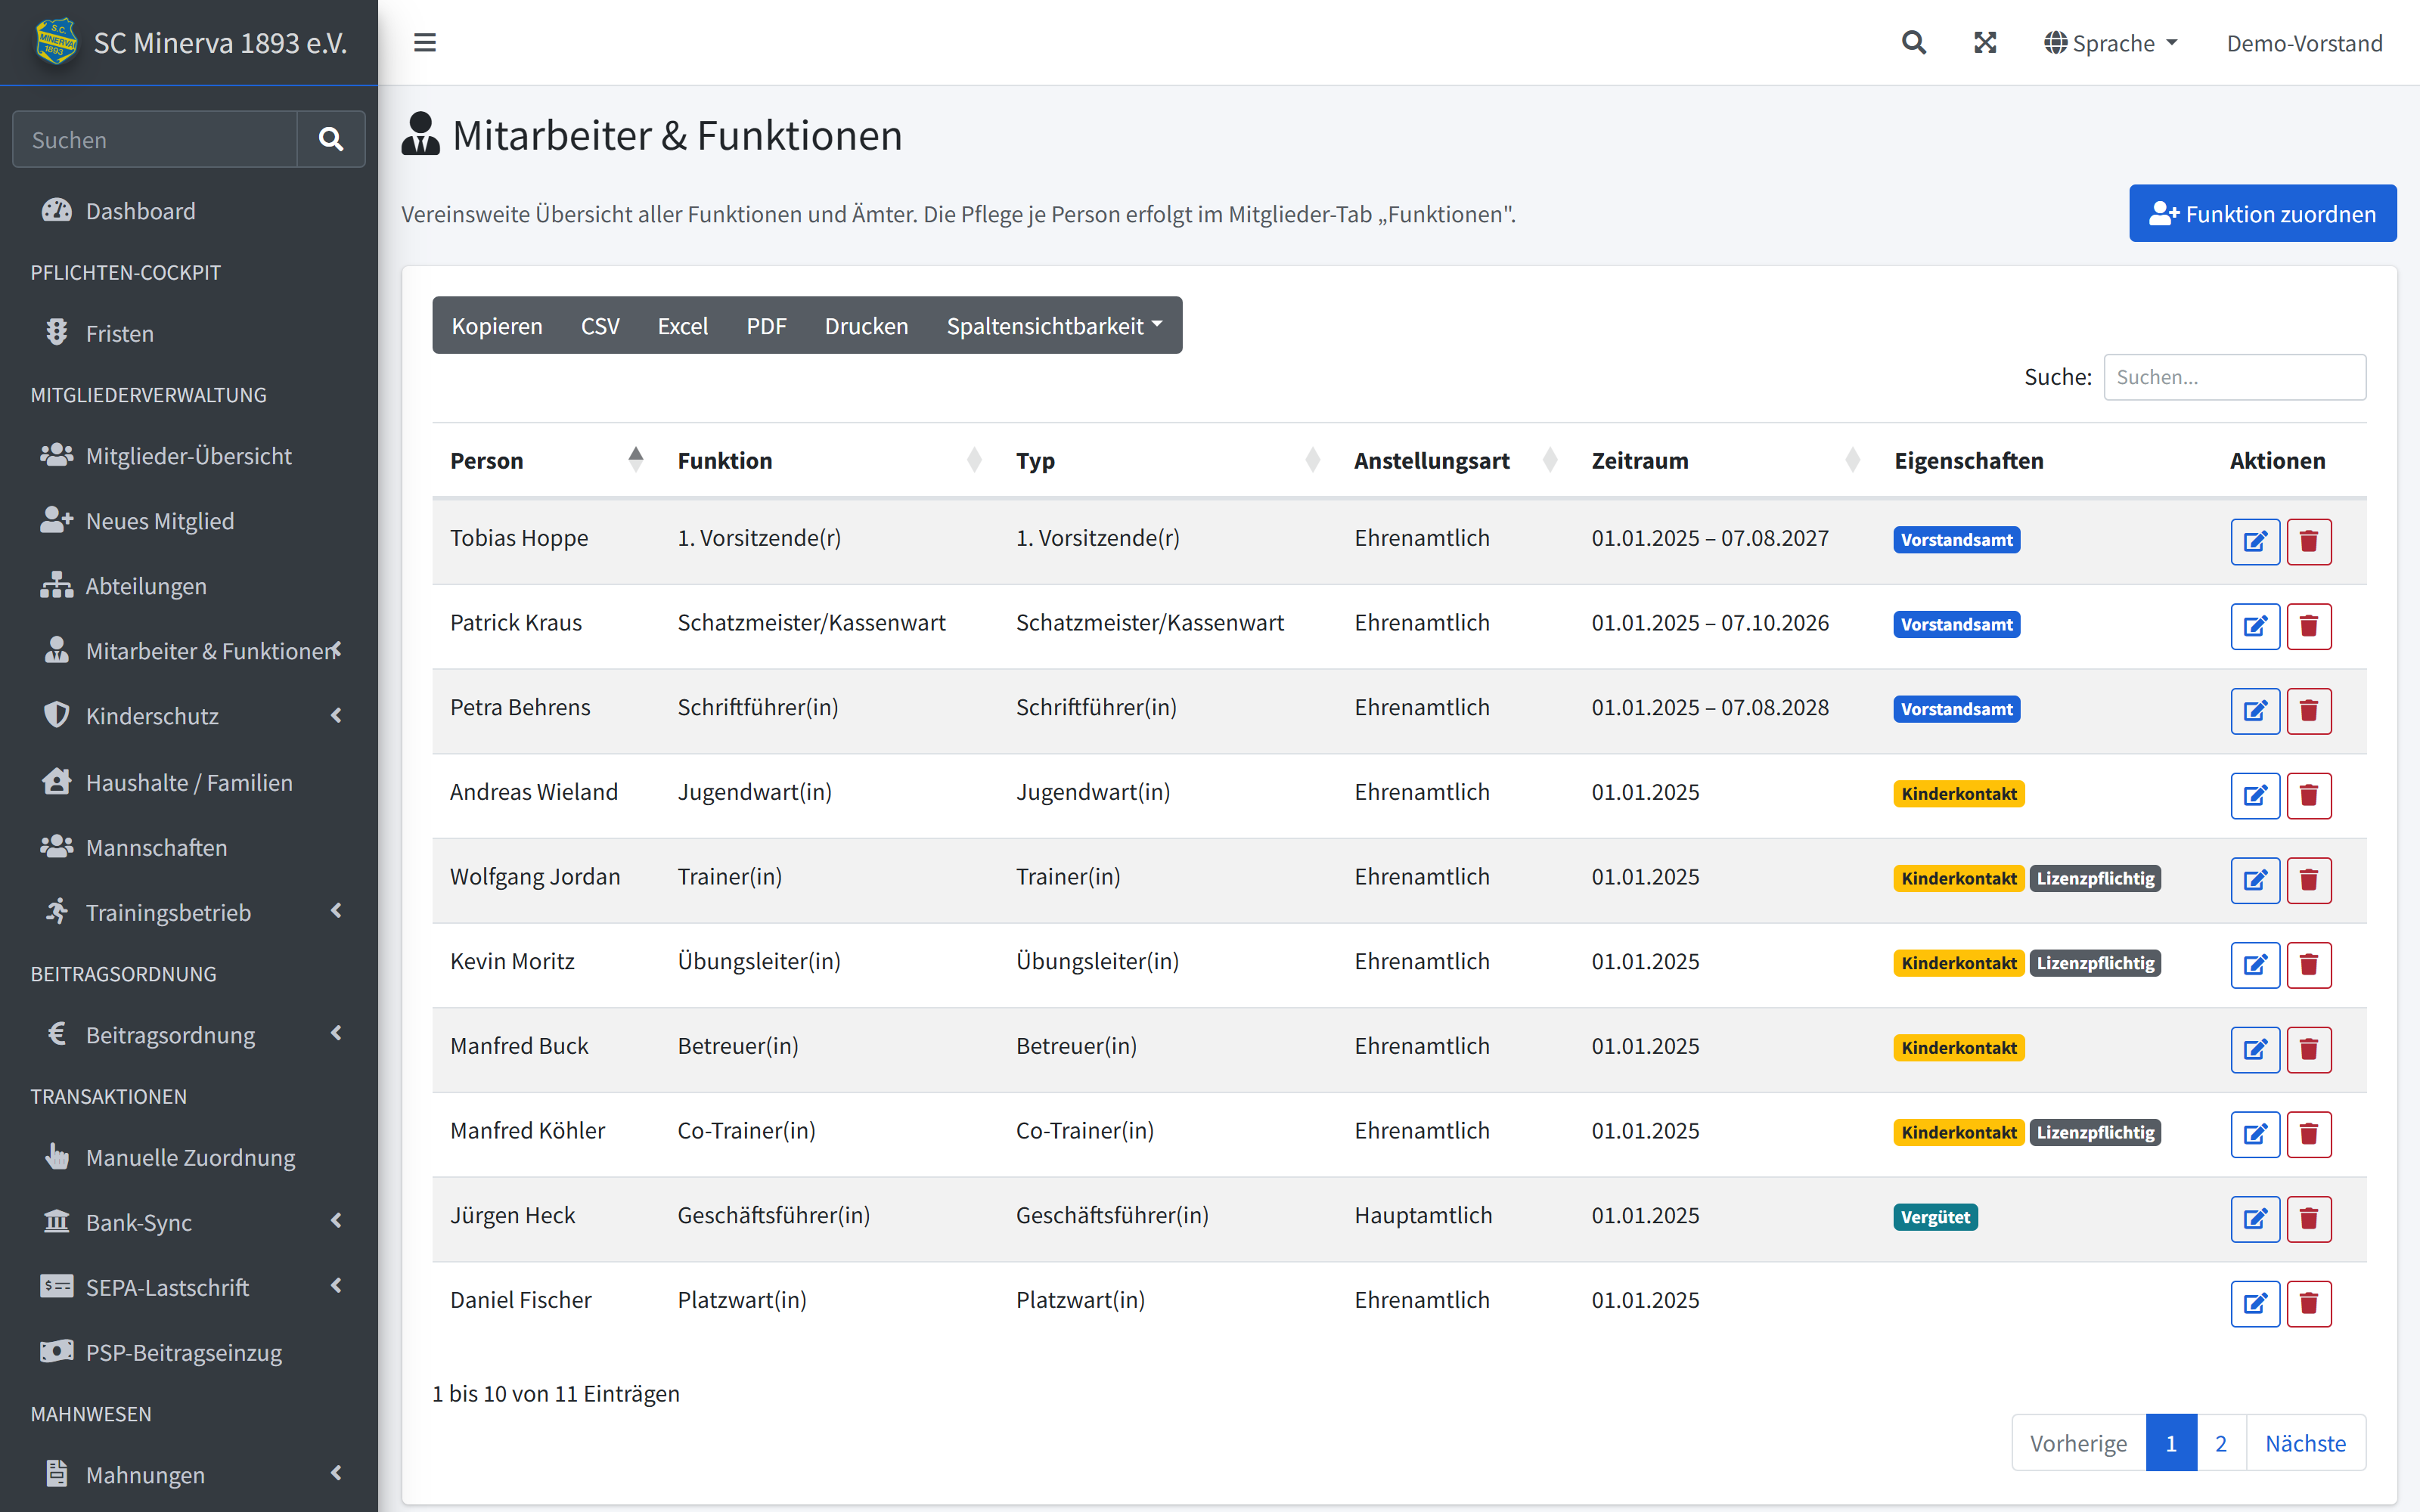Select Neues Mitglied in the sidebar
This screenshot has width=2420, height=1512.
click(189, 521)
